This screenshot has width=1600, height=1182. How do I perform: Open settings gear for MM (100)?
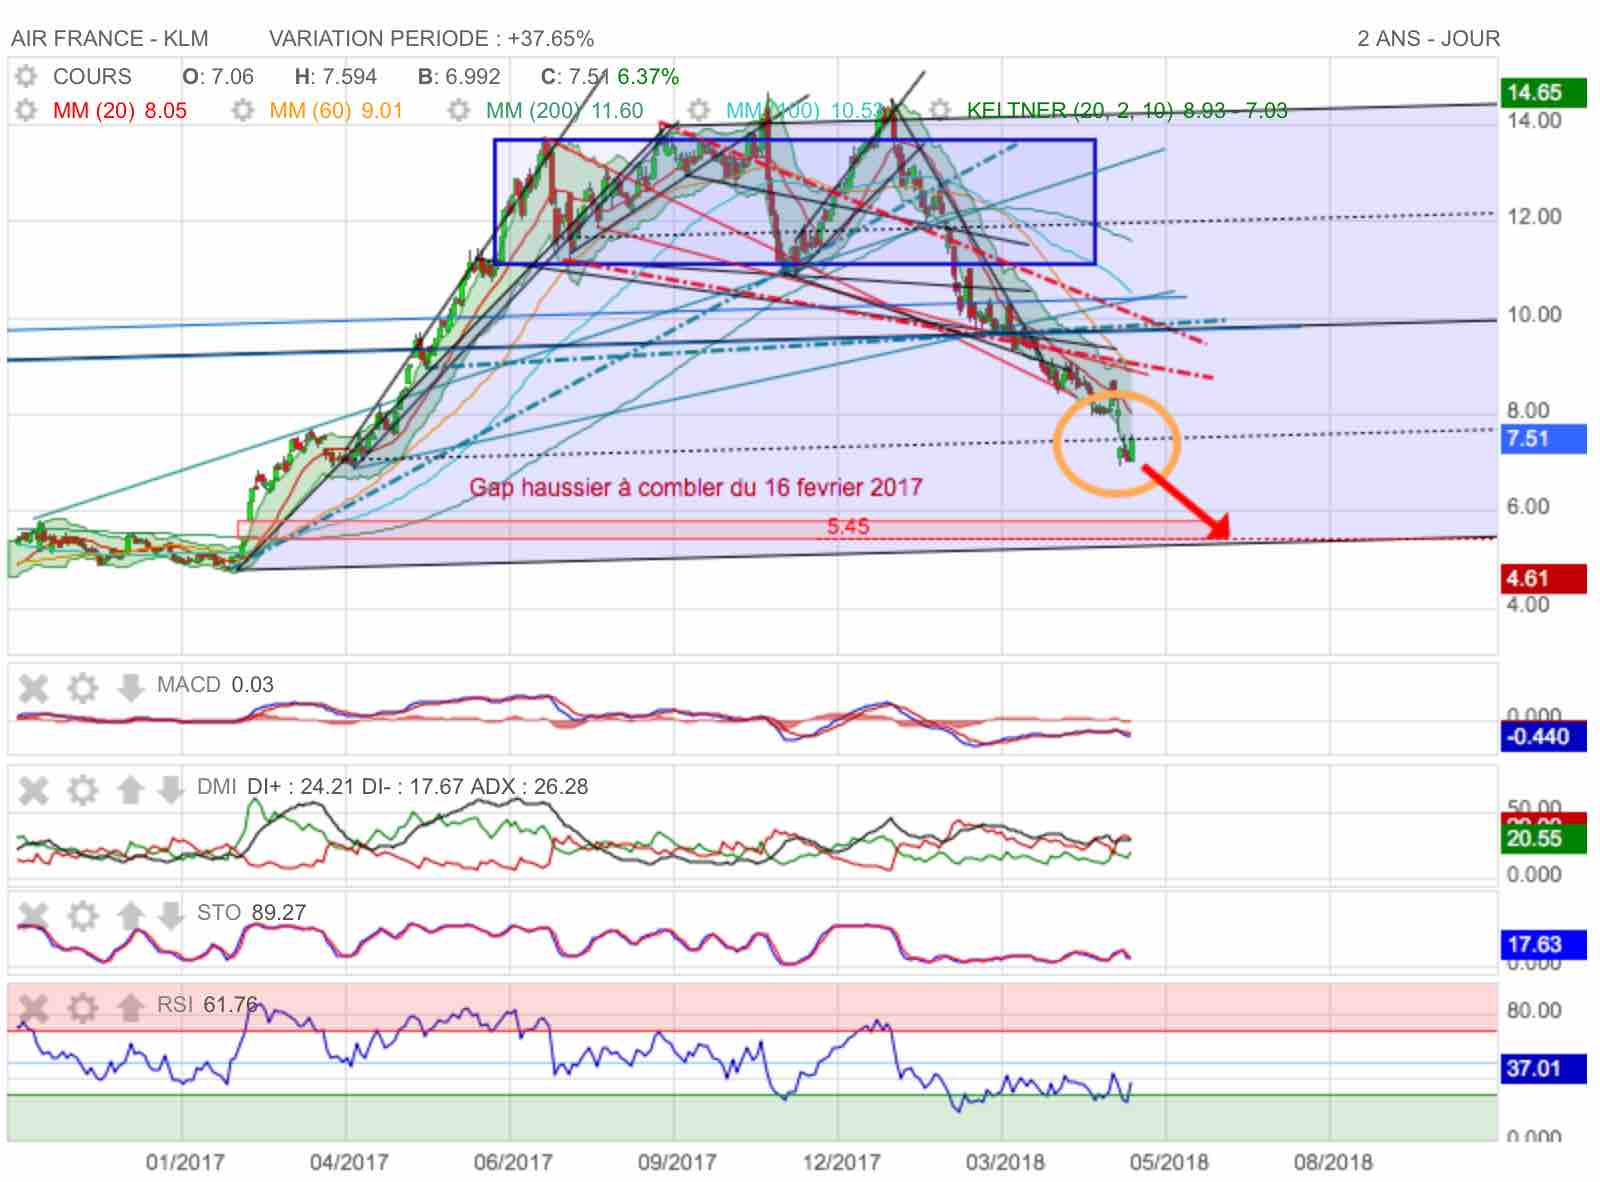pyautogui.click(x=699, y=110)
